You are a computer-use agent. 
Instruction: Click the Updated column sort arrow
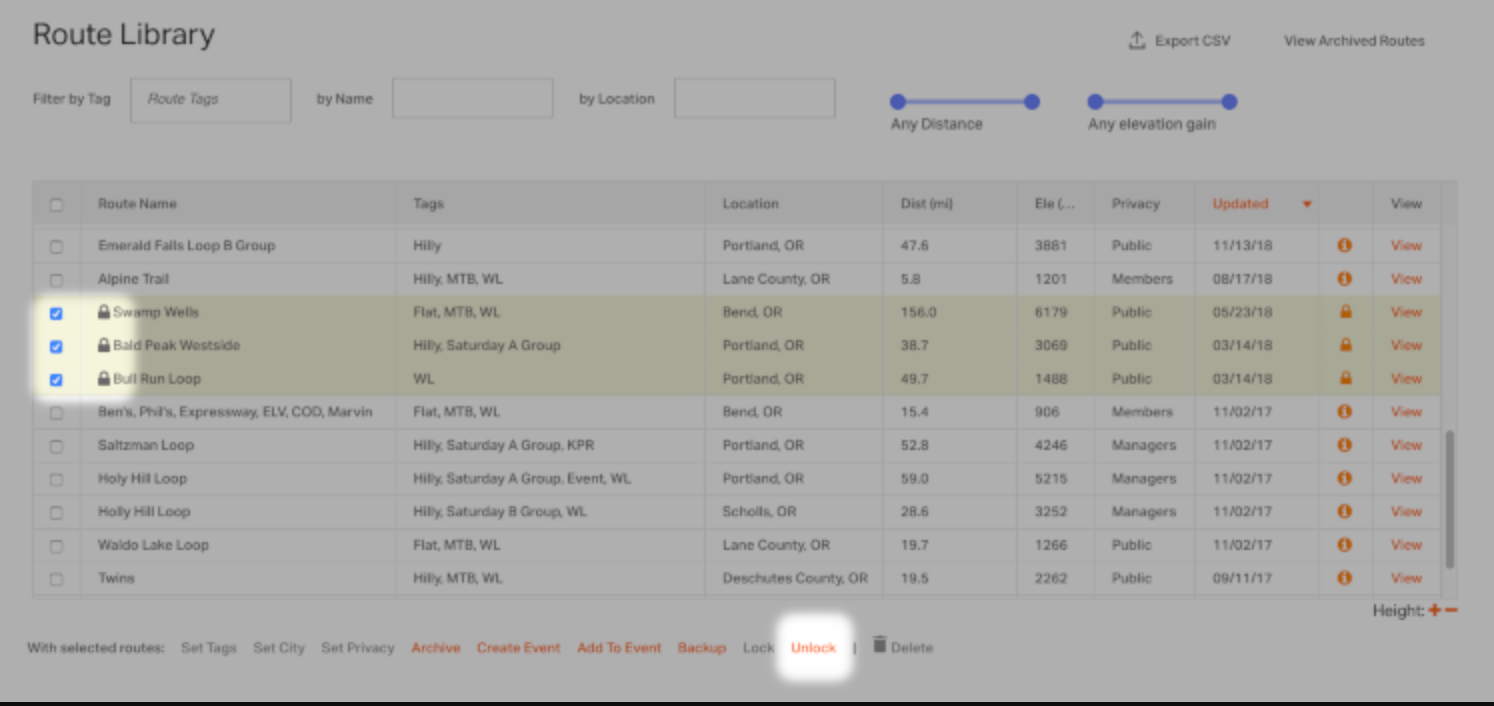tap(1306, 204)
